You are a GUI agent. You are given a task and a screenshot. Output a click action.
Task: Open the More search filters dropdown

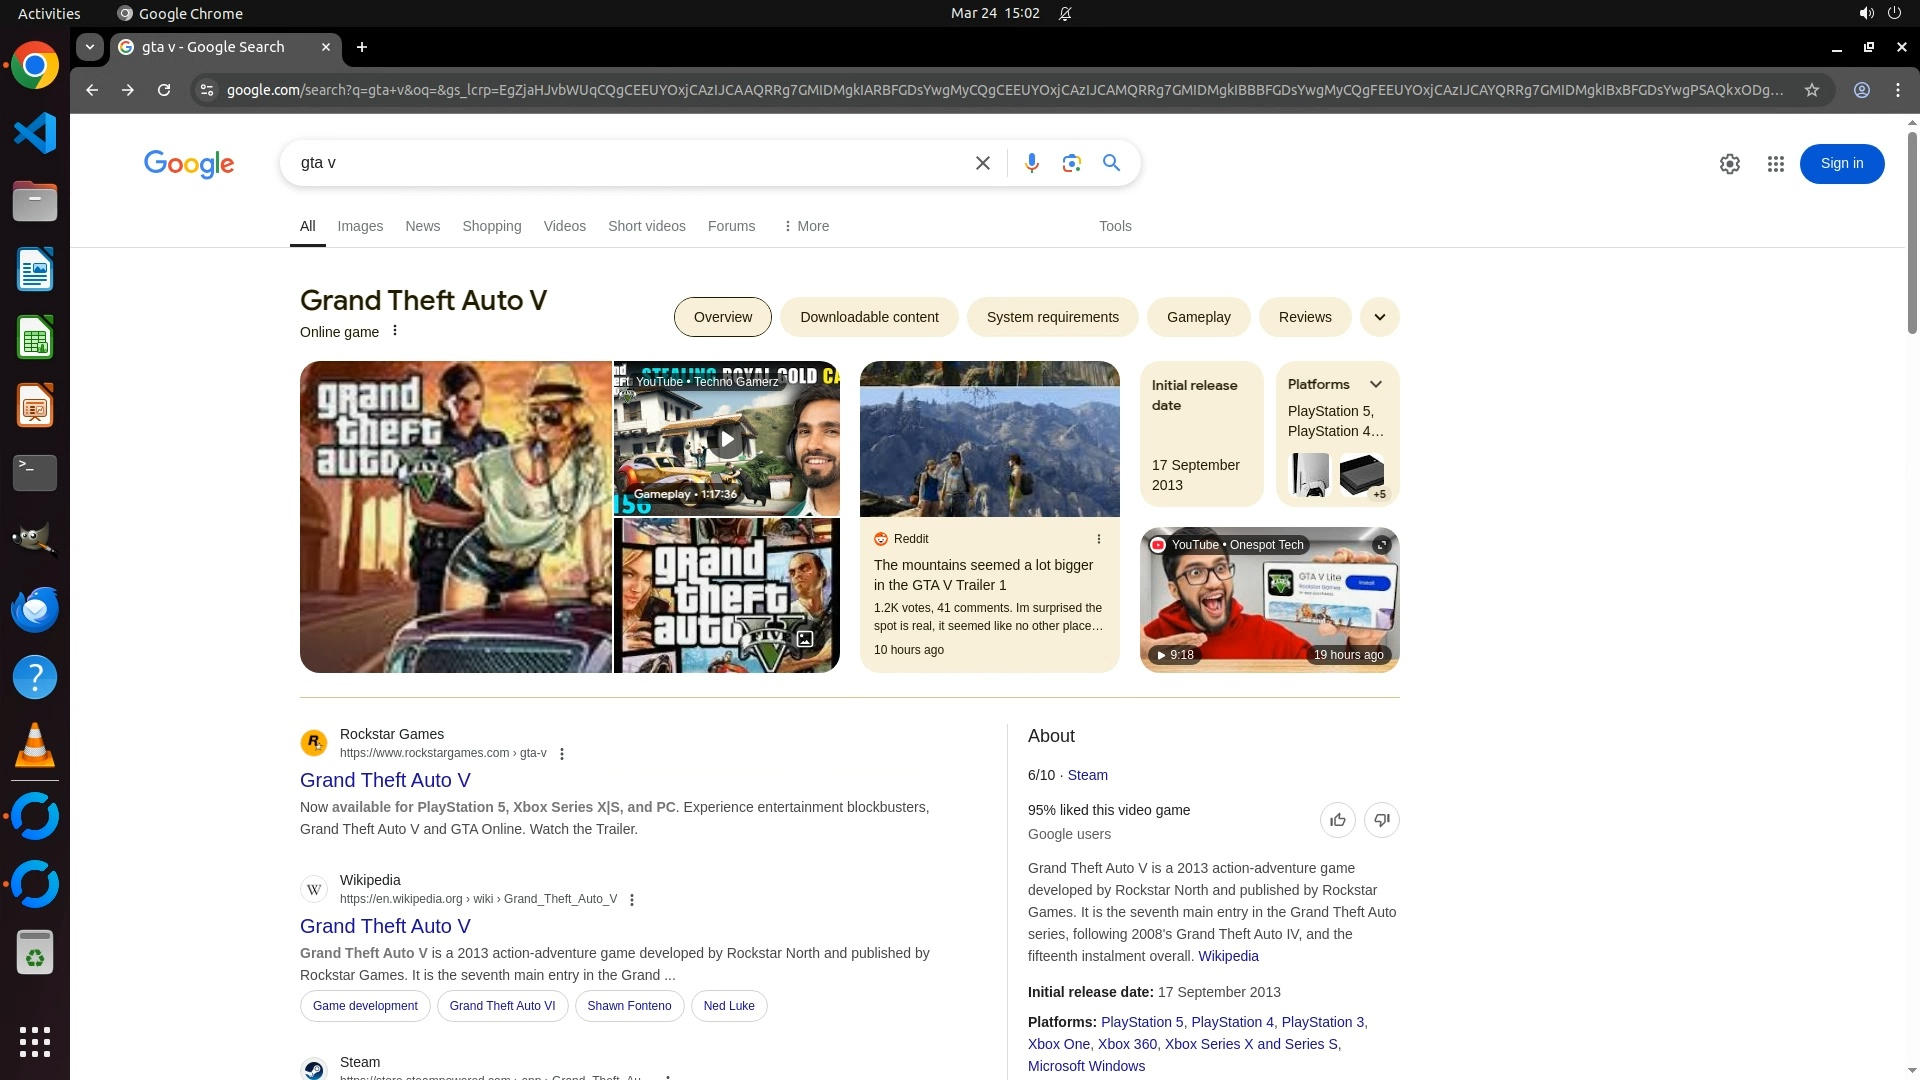(806, 226)
